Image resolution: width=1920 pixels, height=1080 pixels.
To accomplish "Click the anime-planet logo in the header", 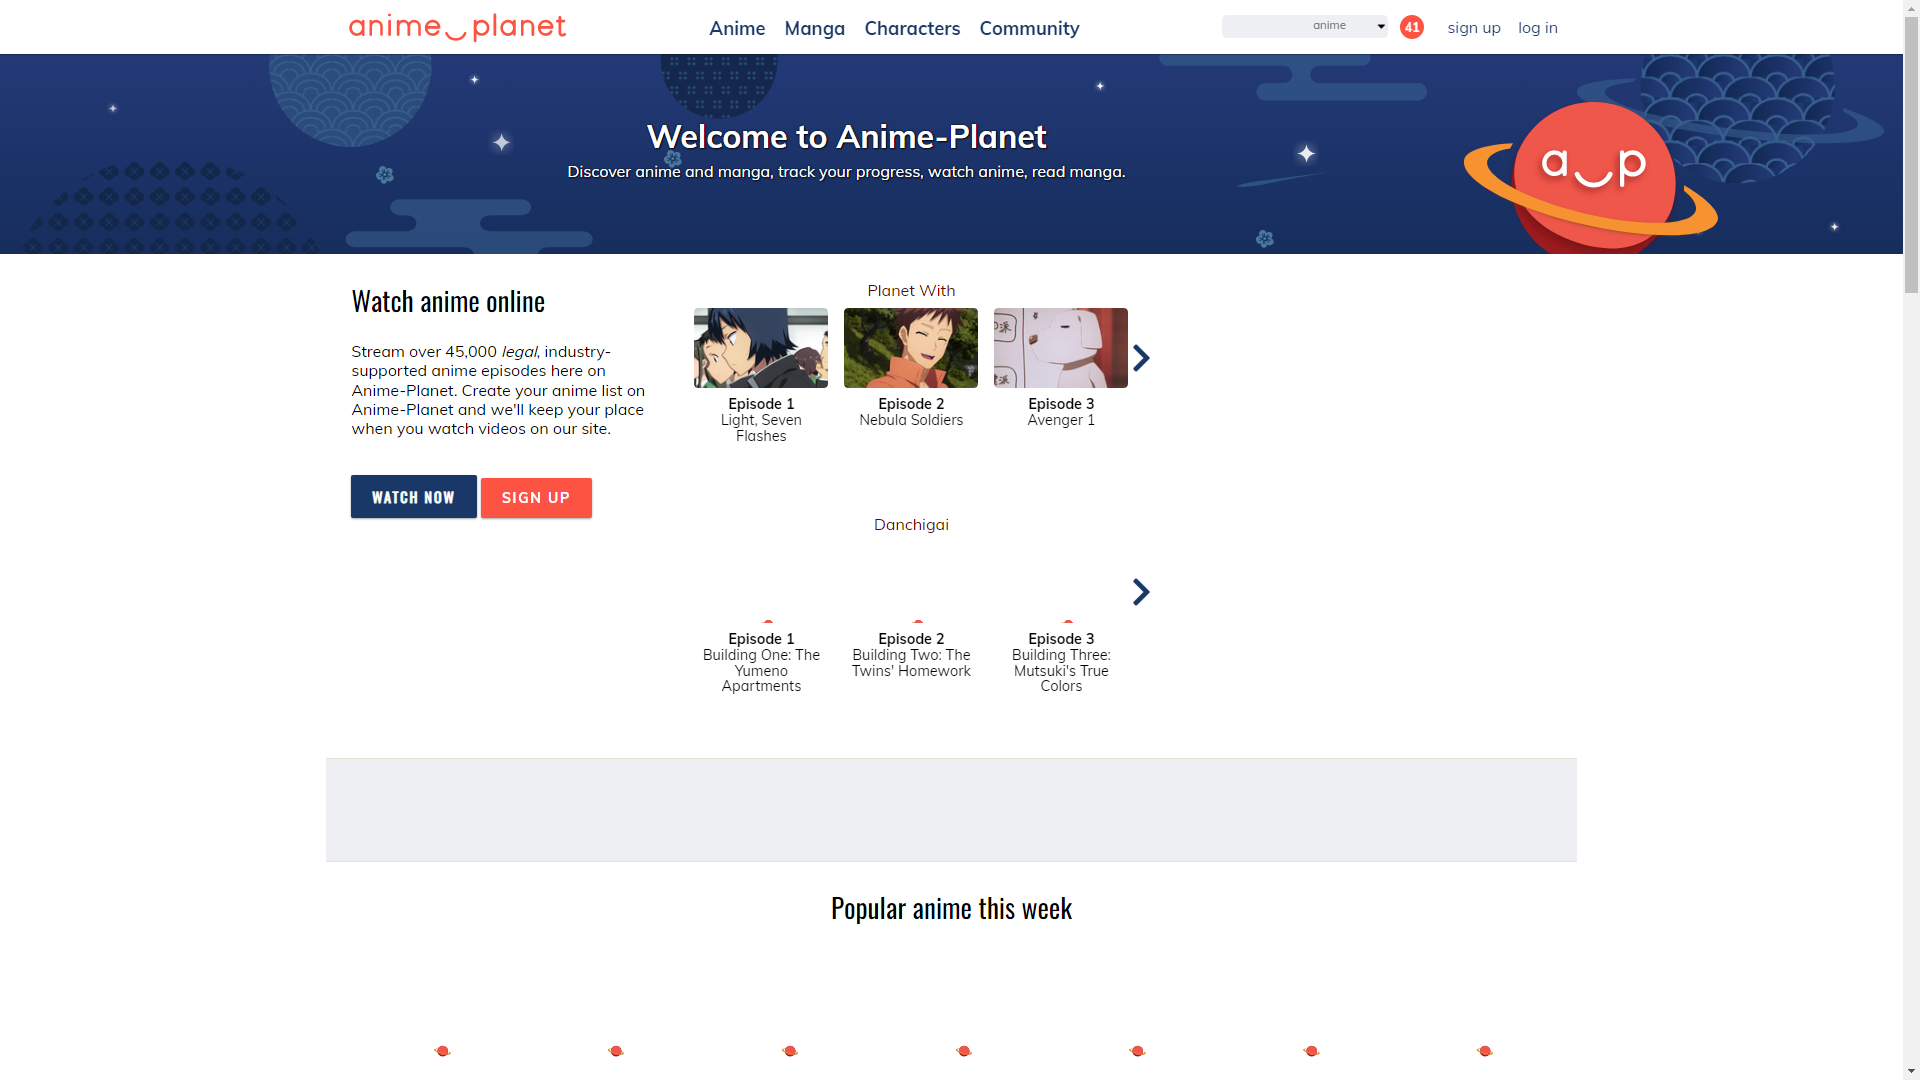I will click(x=457, y=27).
